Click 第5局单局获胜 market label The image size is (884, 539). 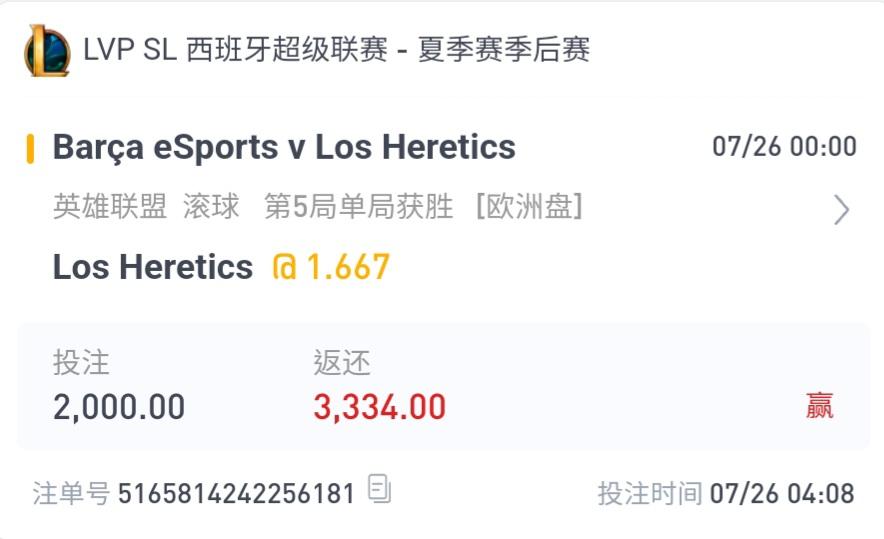pyautogui.click(x=359, y=206)
